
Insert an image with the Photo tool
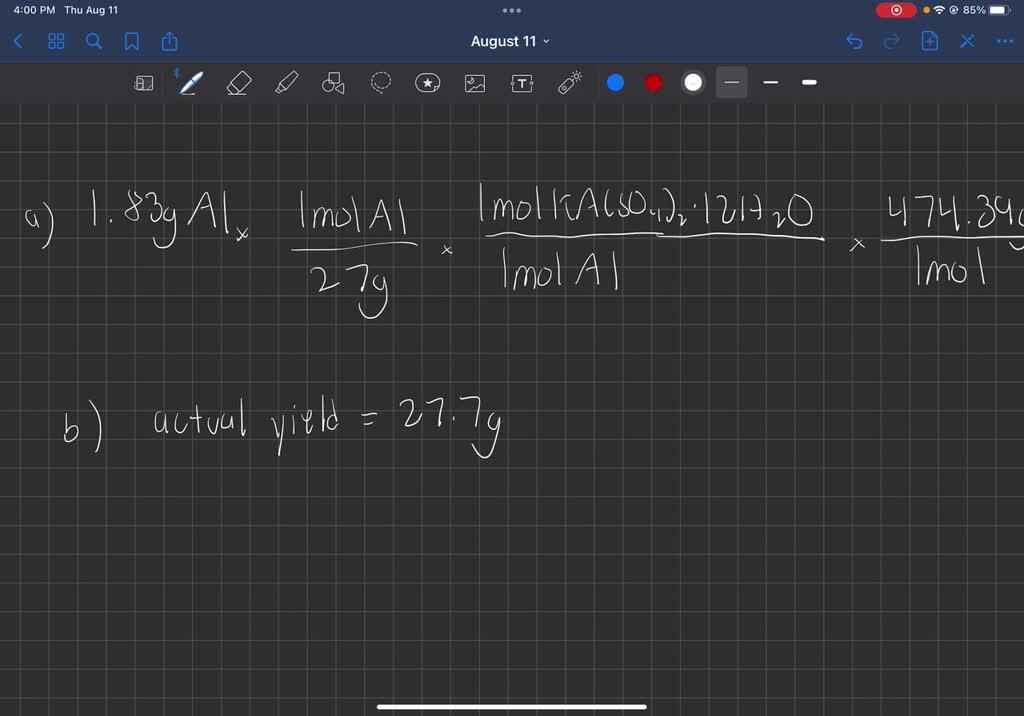click(x=475, y=83)
